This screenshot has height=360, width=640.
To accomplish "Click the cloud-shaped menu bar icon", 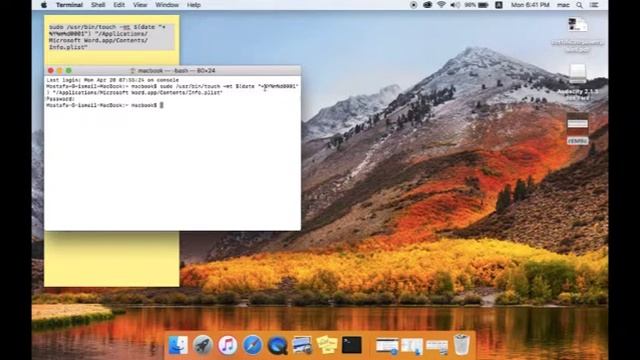I will pos(427,5).
